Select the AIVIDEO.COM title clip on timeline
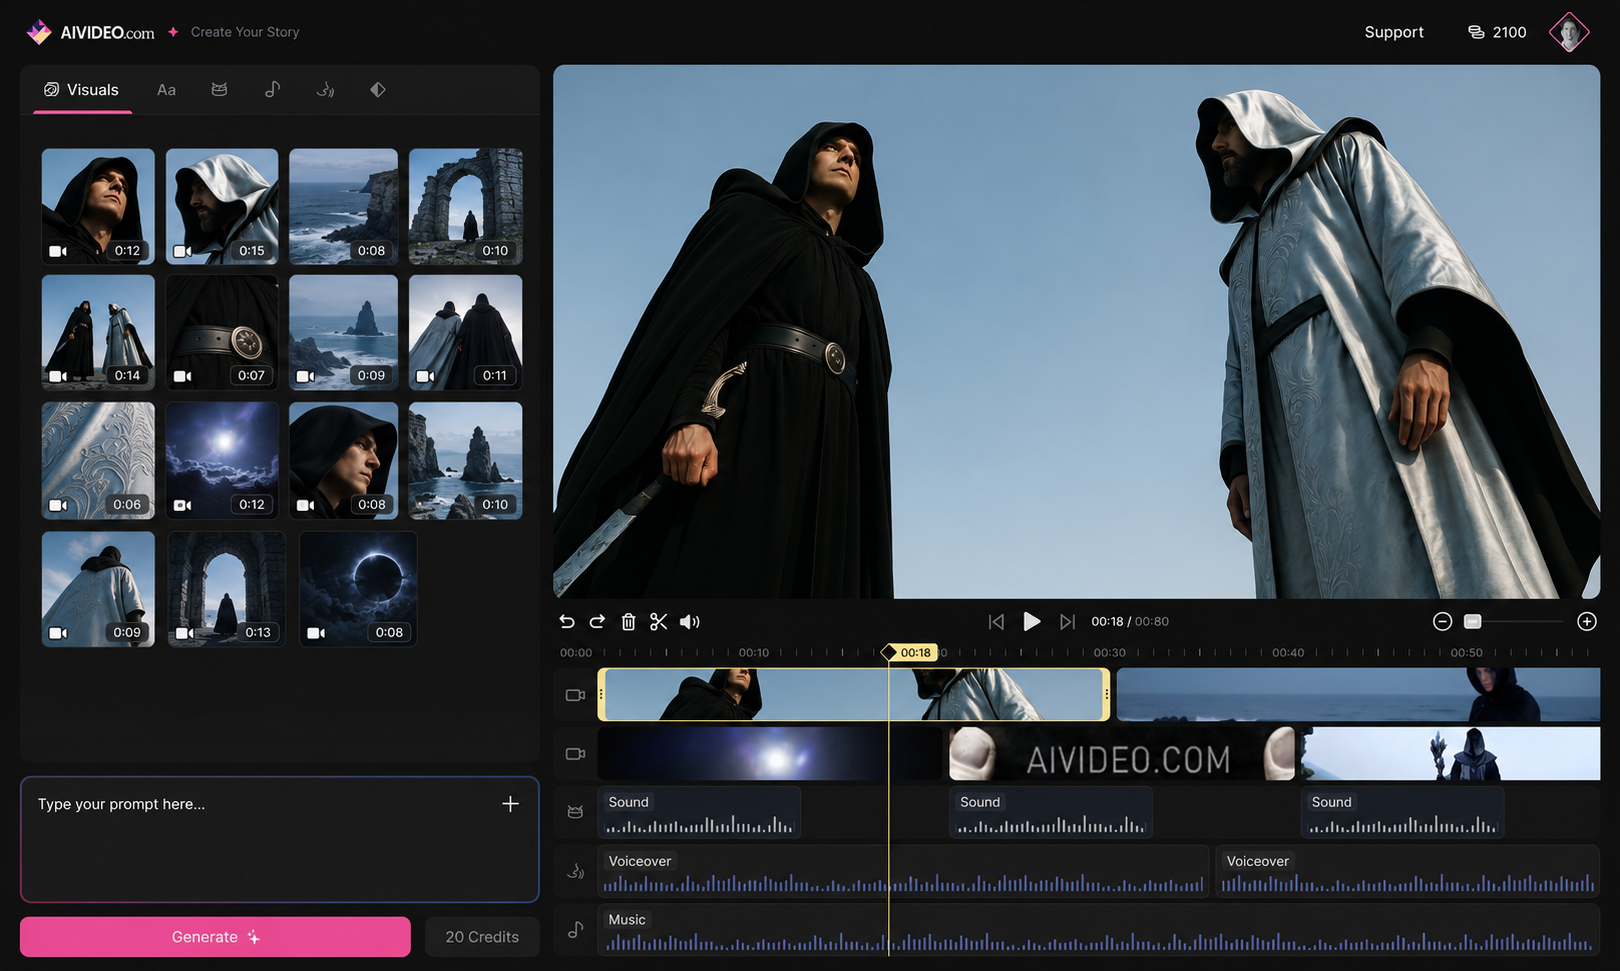1620x971 pixels. (x=1121, y=754)
